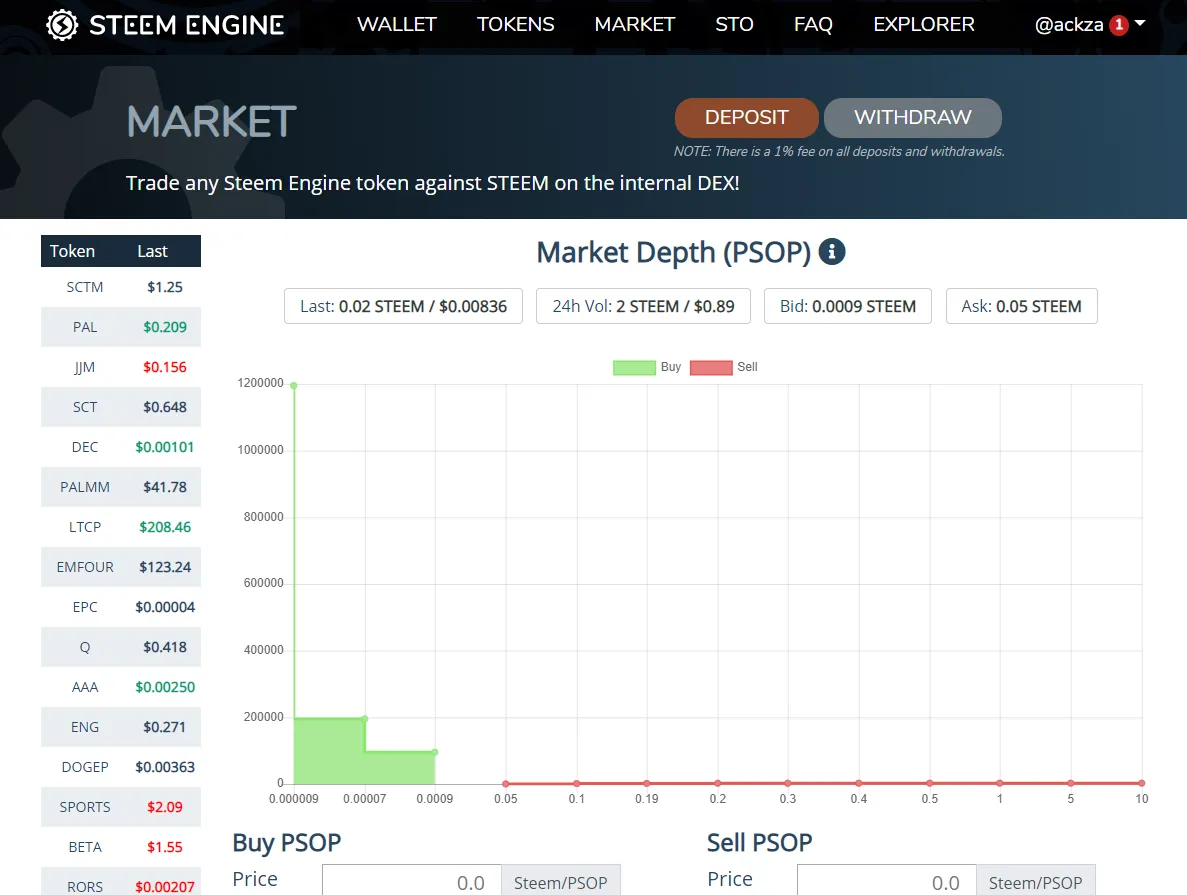Viewport: 1187px width, 895px height.
Task: Select the SPORTS token row
Action: (x=121, y=807)
